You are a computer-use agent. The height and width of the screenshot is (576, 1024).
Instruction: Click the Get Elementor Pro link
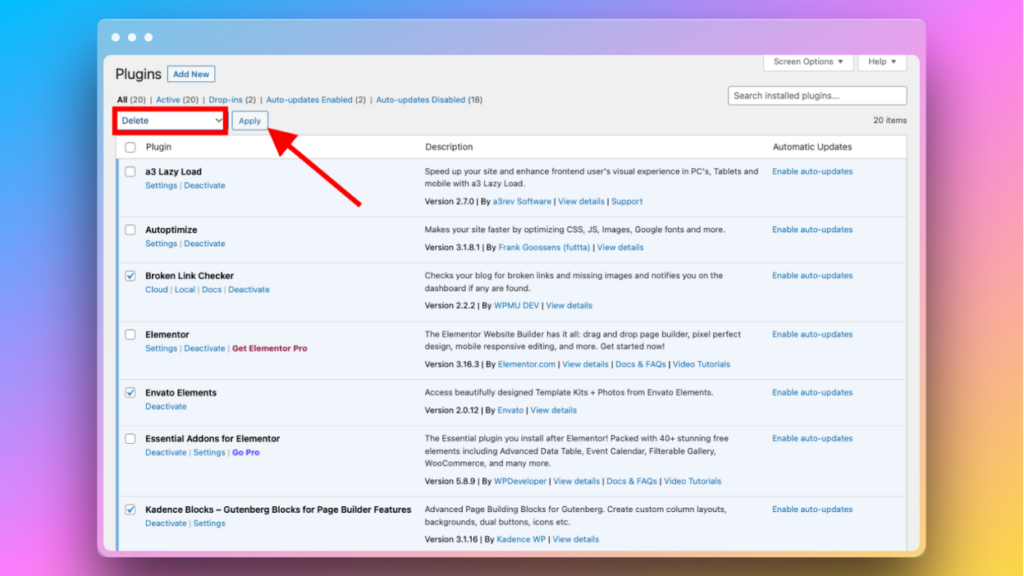pyautogui.click(x=270, y=348)
